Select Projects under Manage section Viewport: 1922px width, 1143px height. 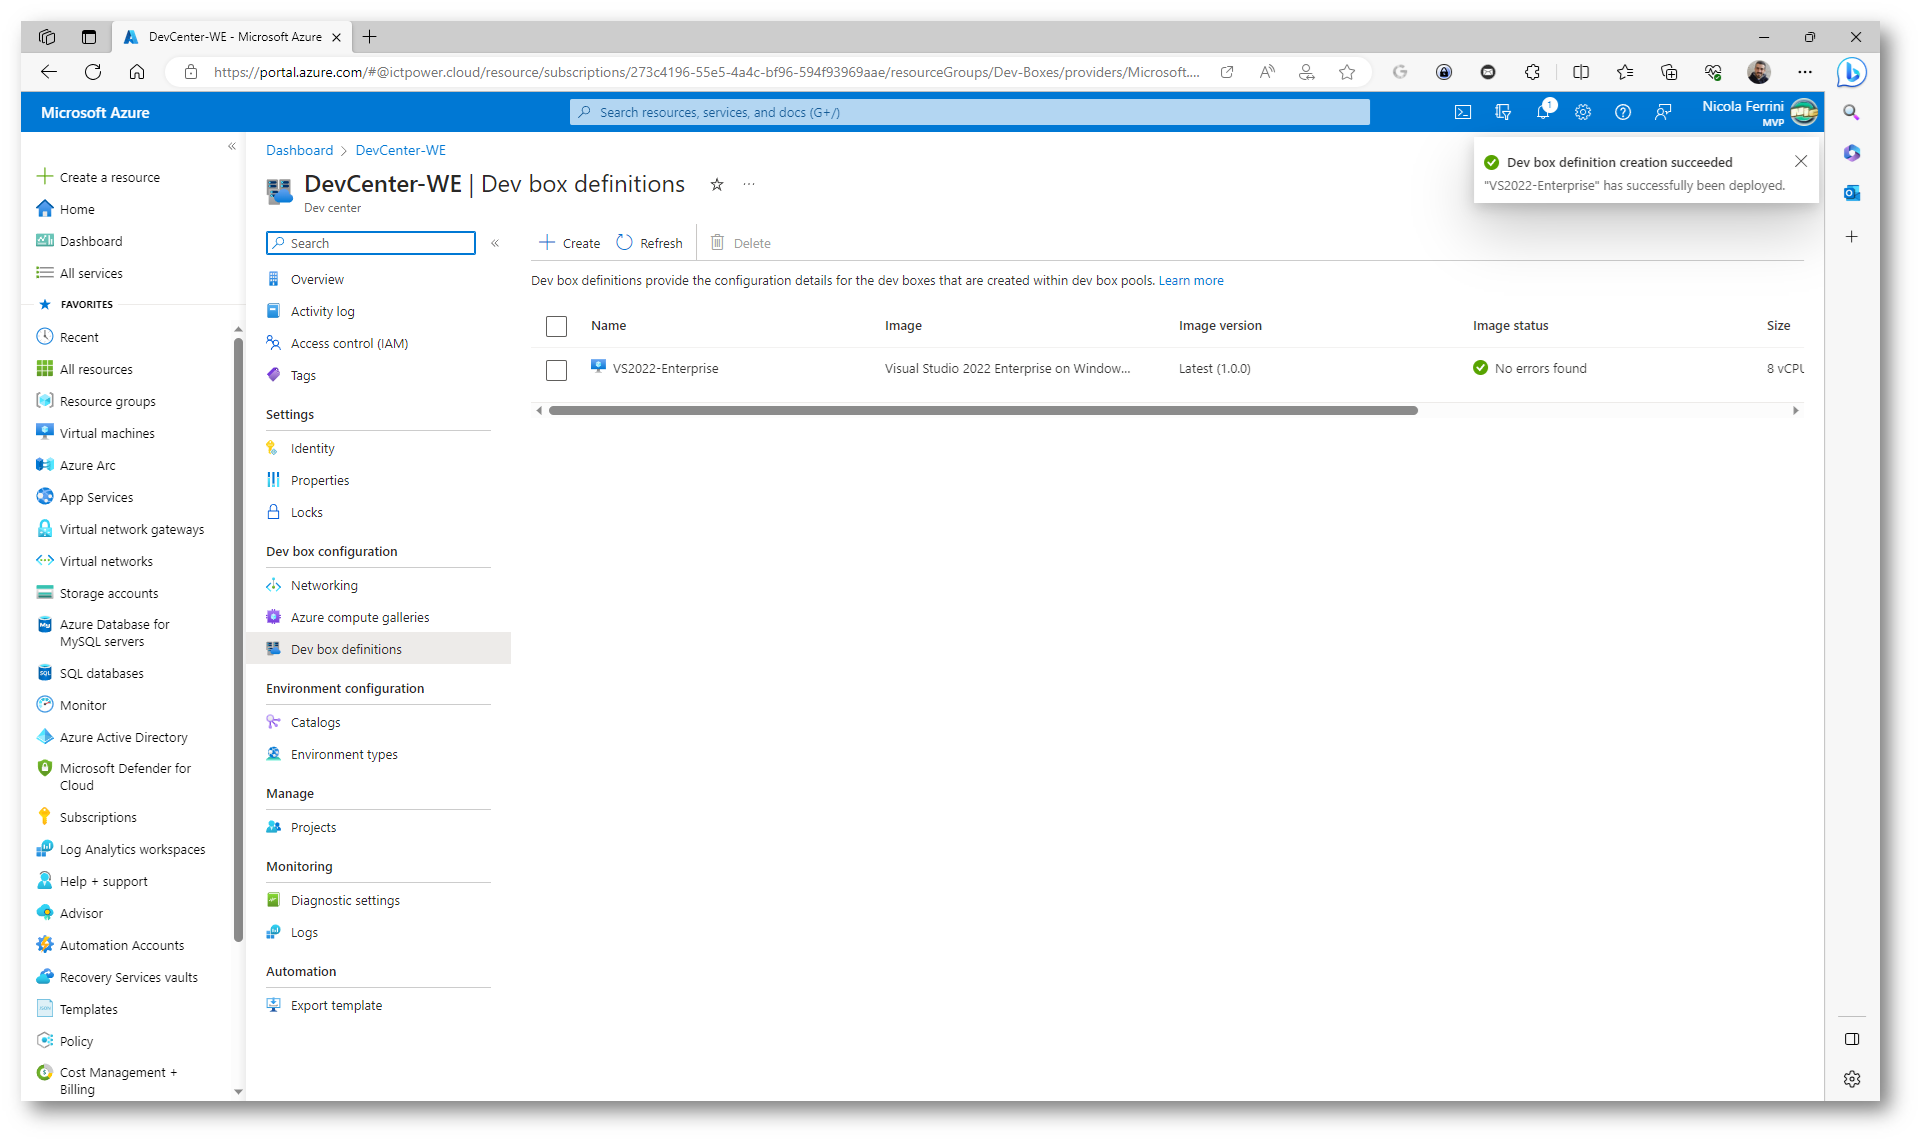point(313,827)
